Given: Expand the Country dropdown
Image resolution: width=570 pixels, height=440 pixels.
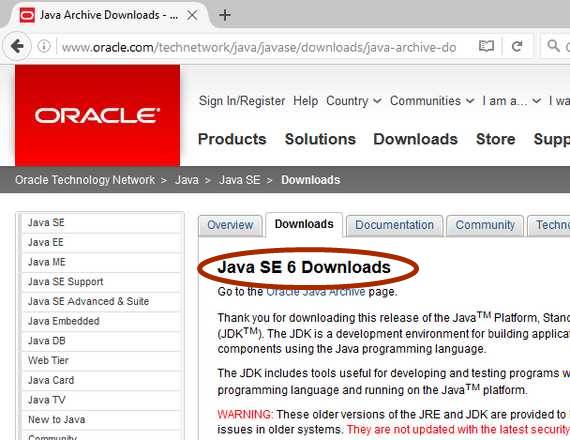Looking at the screenshot, I should tap(353, 101).
